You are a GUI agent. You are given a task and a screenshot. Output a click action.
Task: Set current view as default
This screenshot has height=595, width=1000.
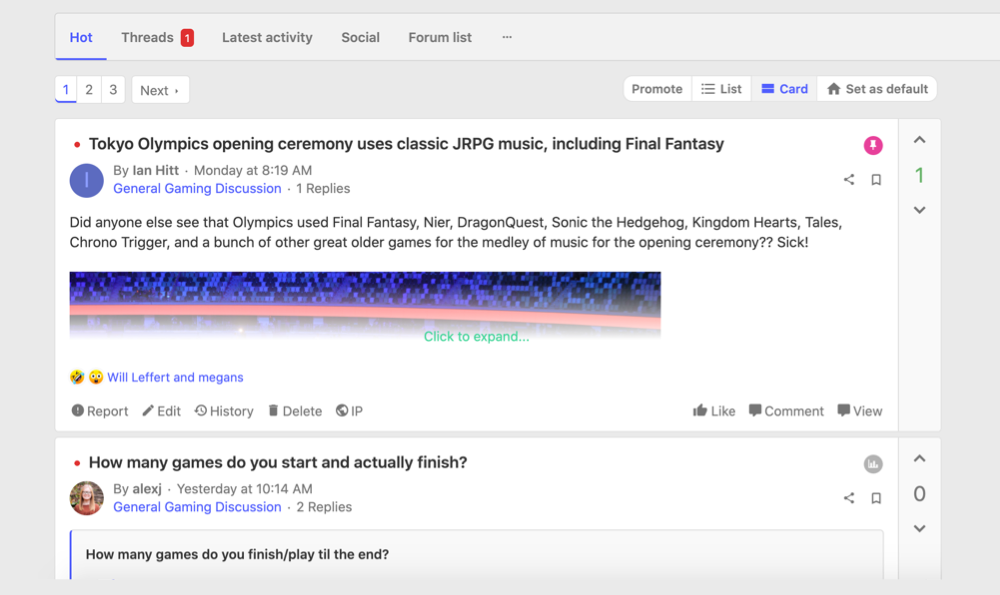tap(877, 89)
